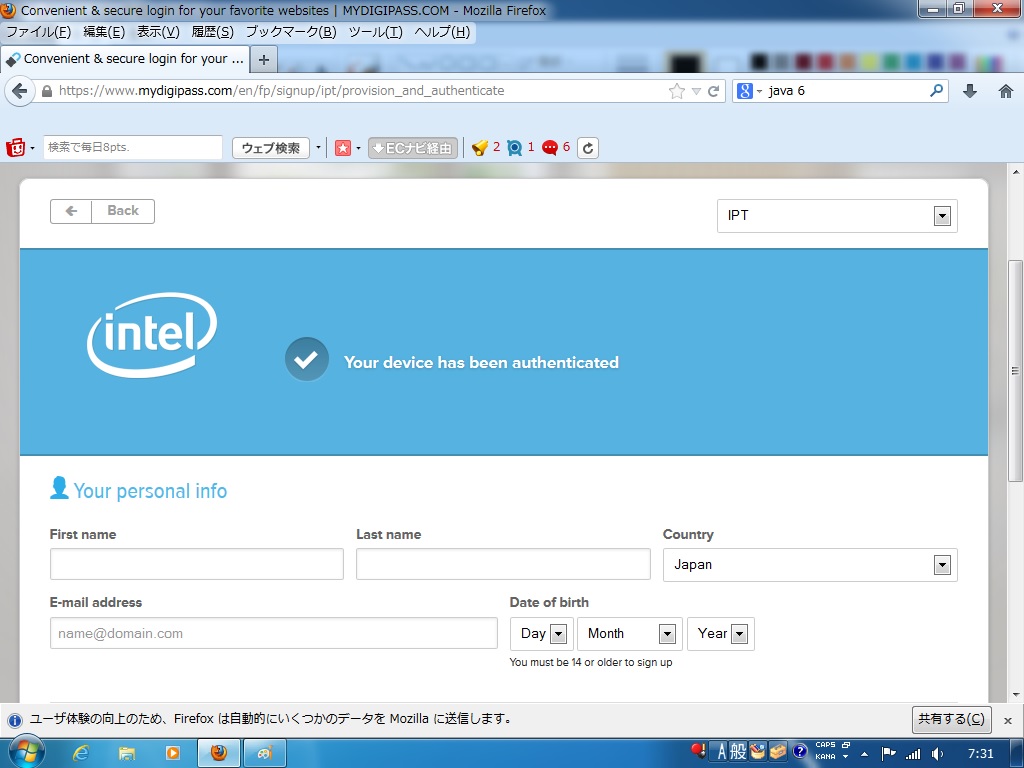Click into the E-mail address field
Viewport: 1024px width, 768px height.
click(x=274, y=633)
